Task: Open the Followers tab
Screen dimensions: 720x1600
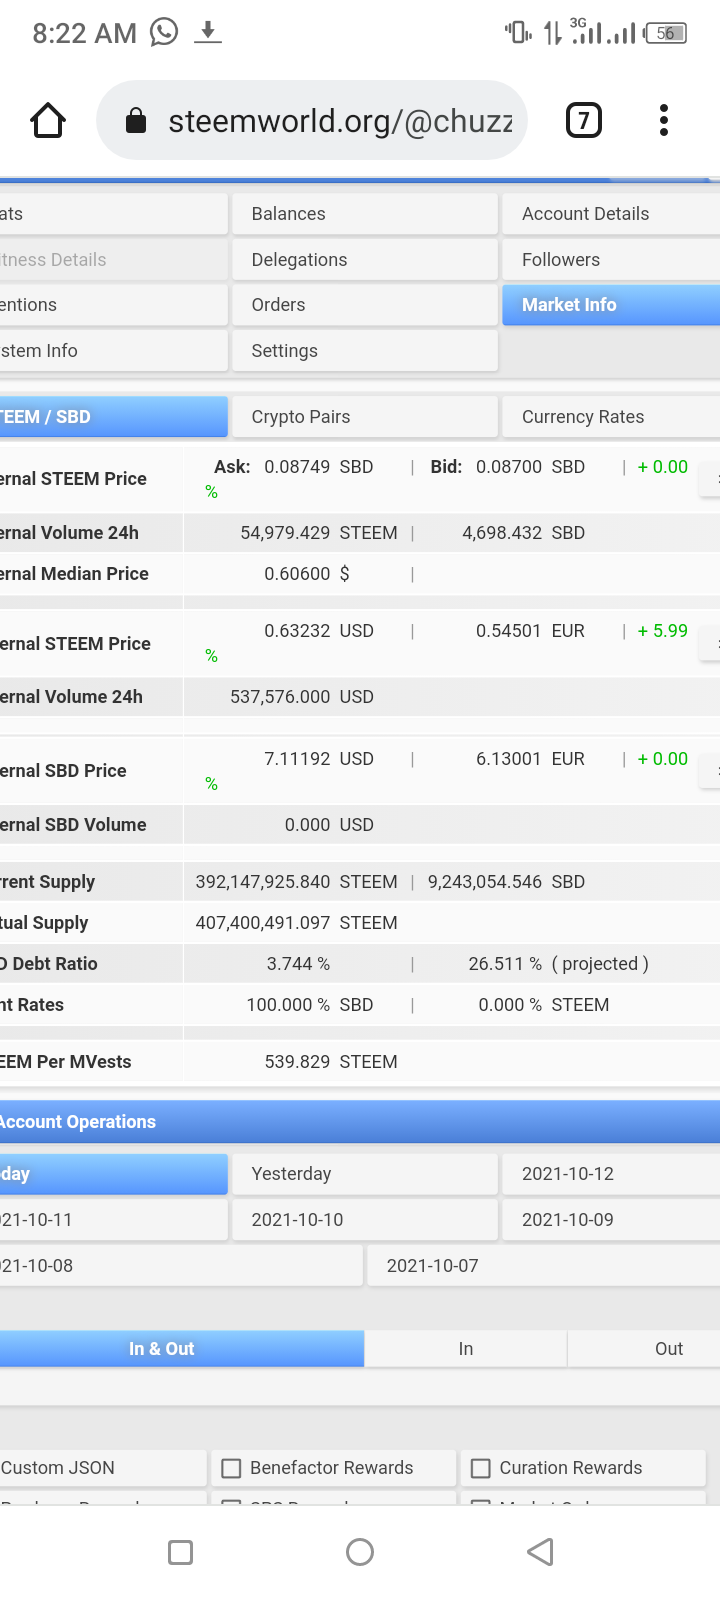Action: tap(611, 260)
